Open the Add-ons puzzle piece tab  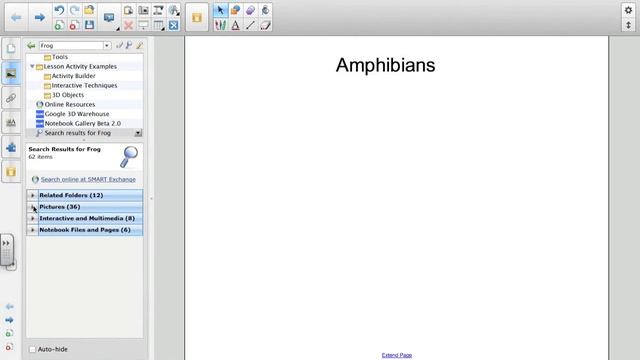[11, 147]
